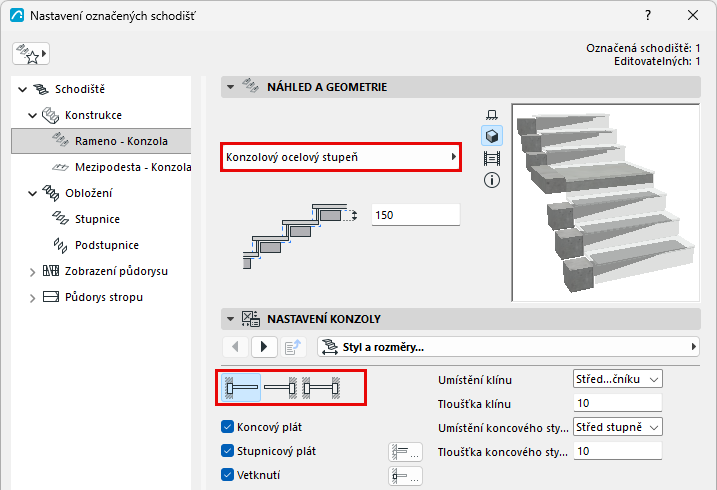Image resolution: width=717 pixels, height=490 pixels.
Task: Uncheck the Vetknutí checkbox
Action: 227,475
